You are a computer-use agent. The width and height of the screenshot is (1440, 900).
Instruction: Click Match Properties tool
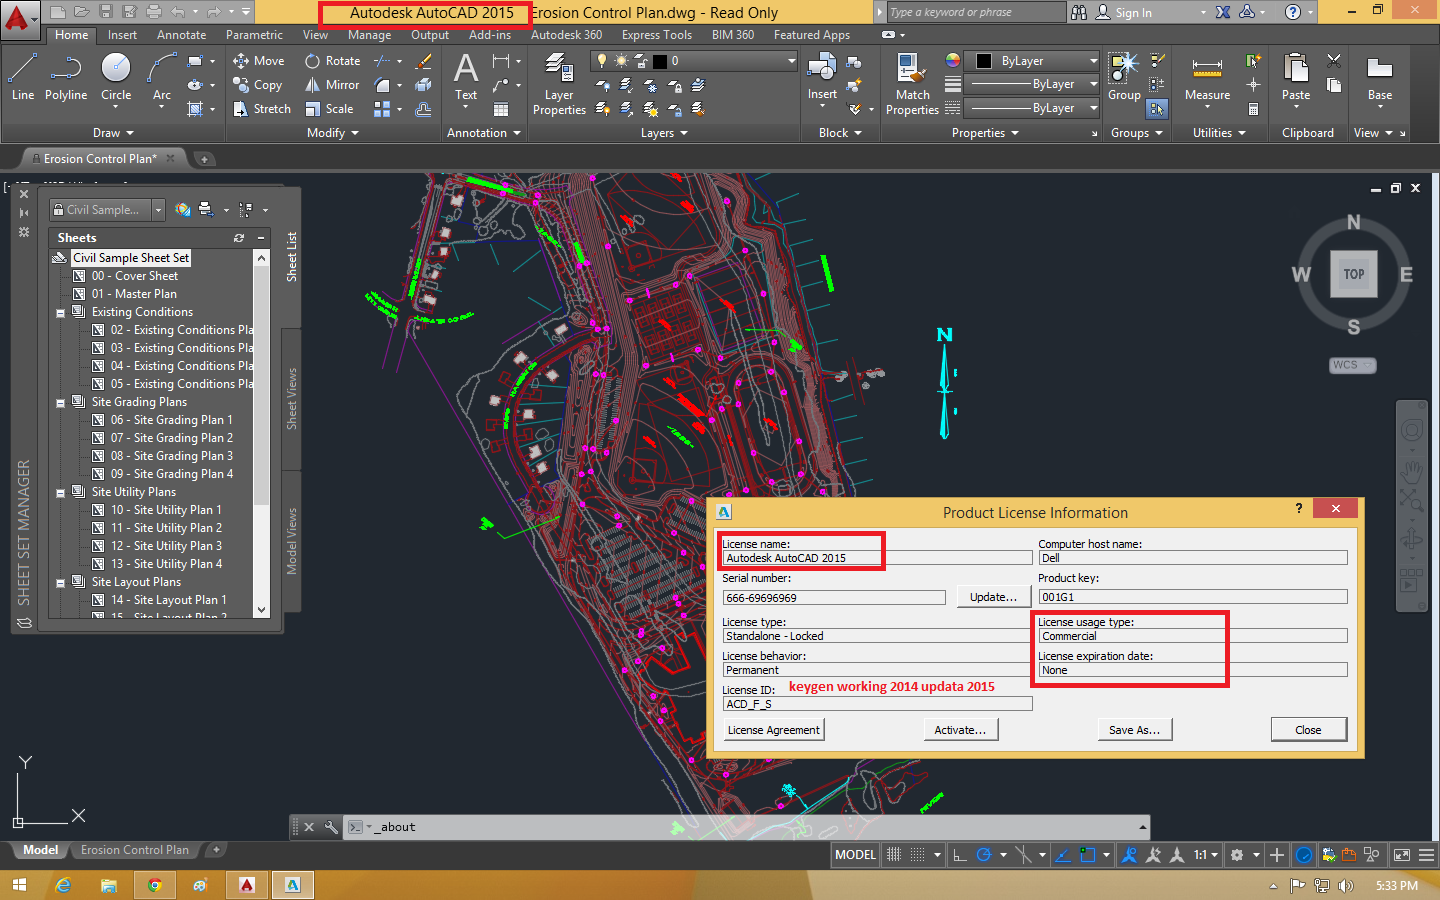tap(912, 85)
